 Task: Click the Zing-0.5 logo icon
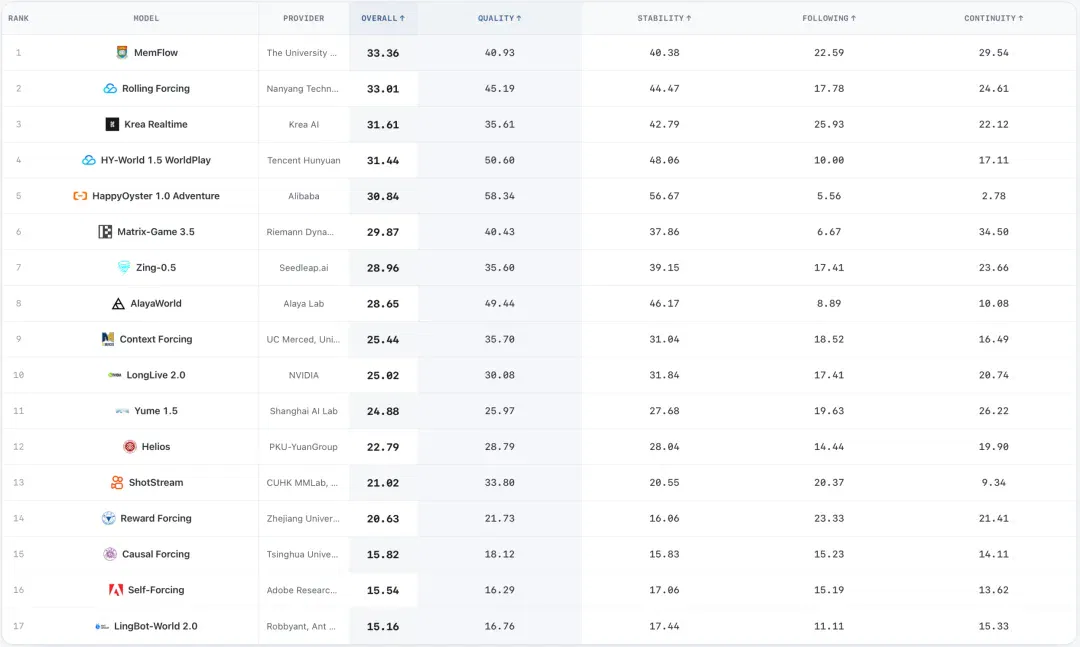124,267
